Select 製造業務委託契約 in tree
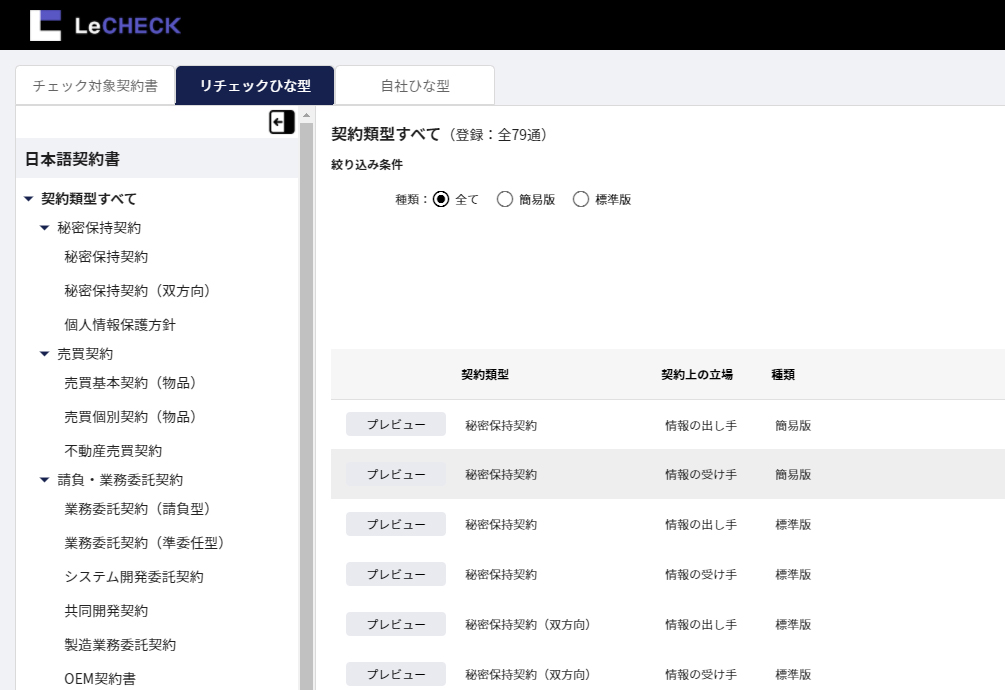Image resolution: width=1005 pixels, height=690 pixels. point(120,645)
